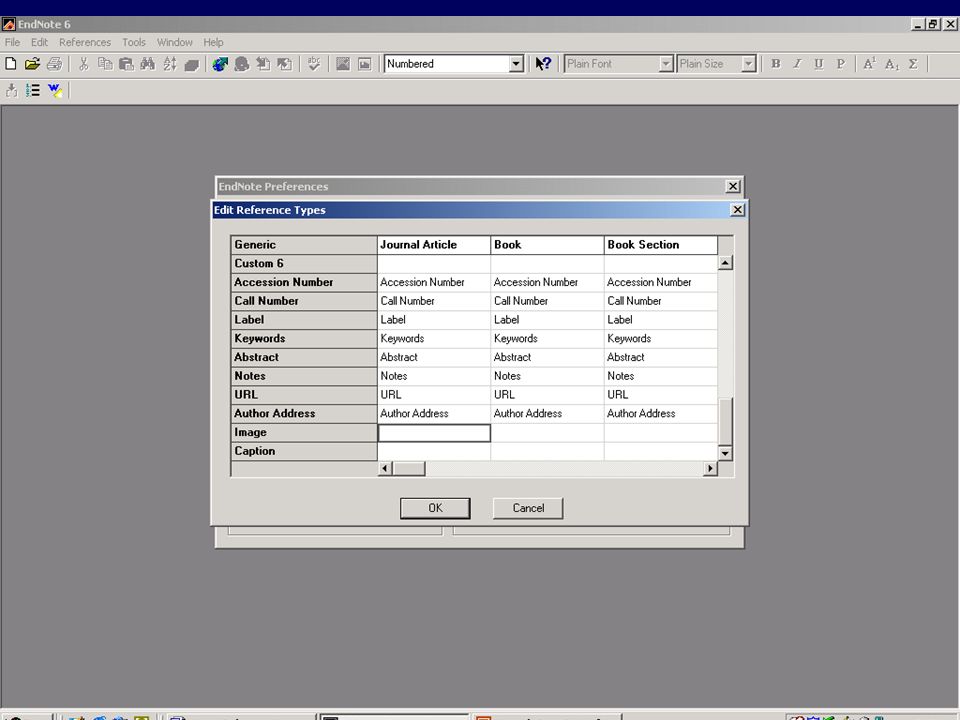Close the EndNote Preferences window
Screen dimensions: 960x720
click(733, 186)
